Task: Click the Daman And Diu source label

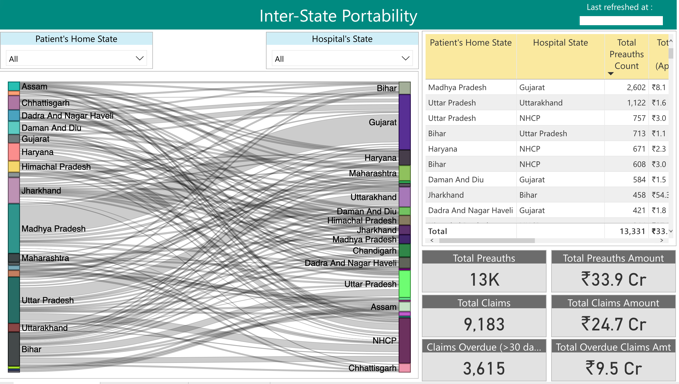Action: tap(51, 128)
